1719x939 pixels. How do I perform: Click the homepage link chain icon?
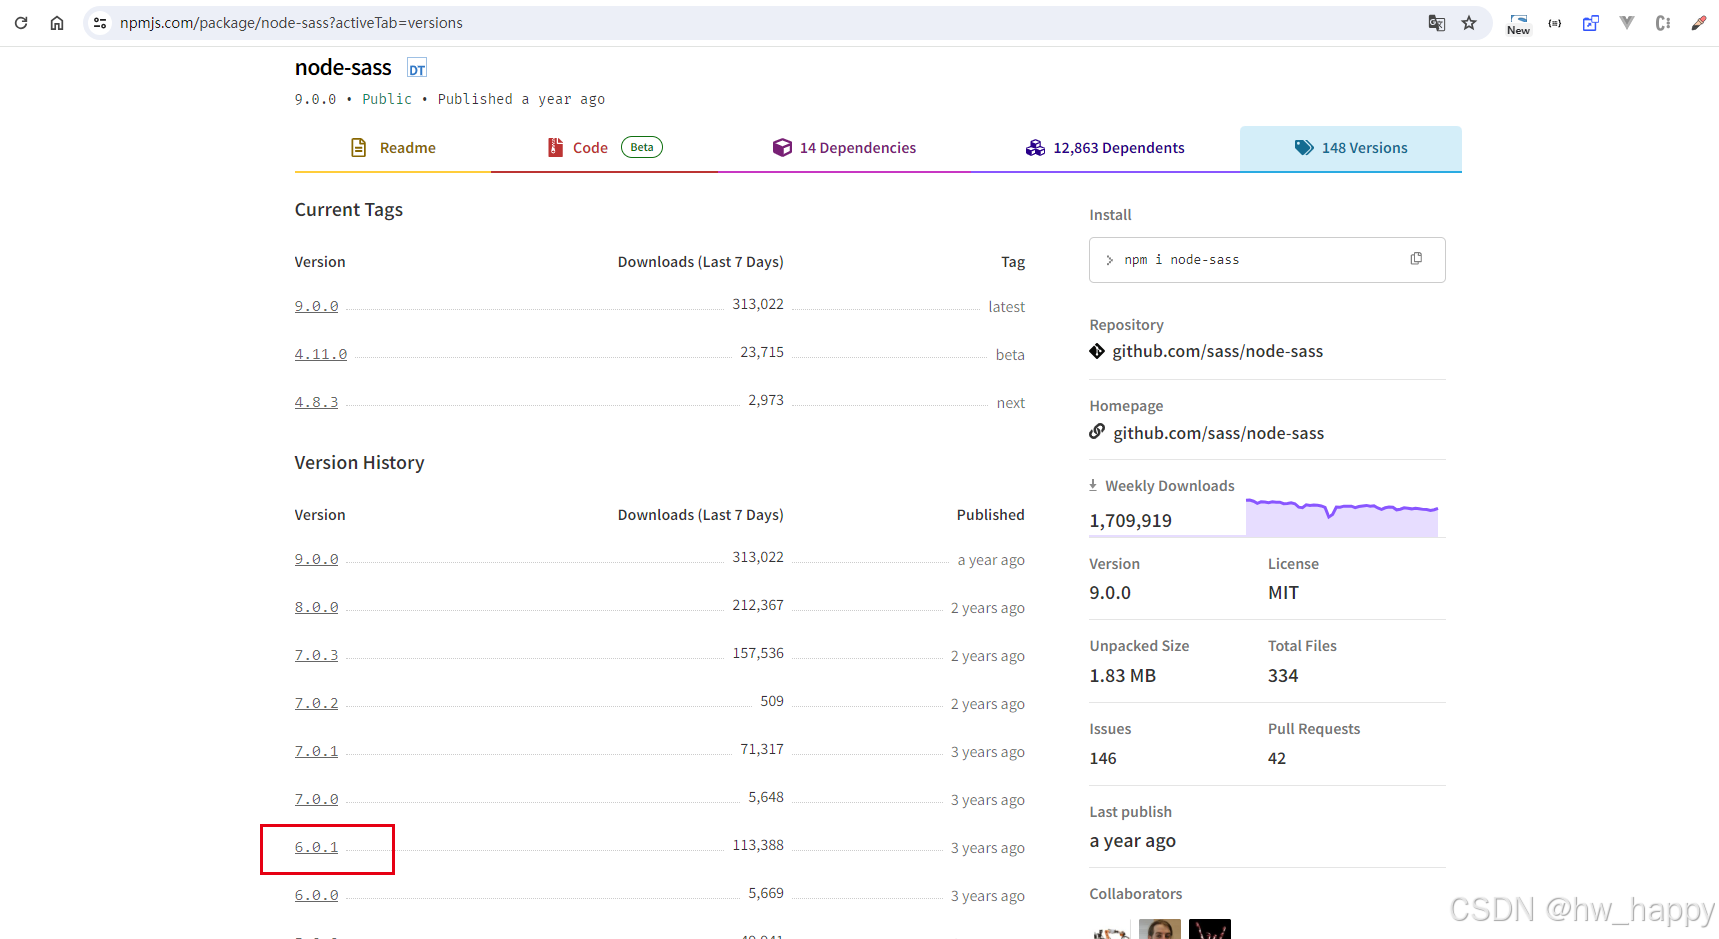(1097, 432)
